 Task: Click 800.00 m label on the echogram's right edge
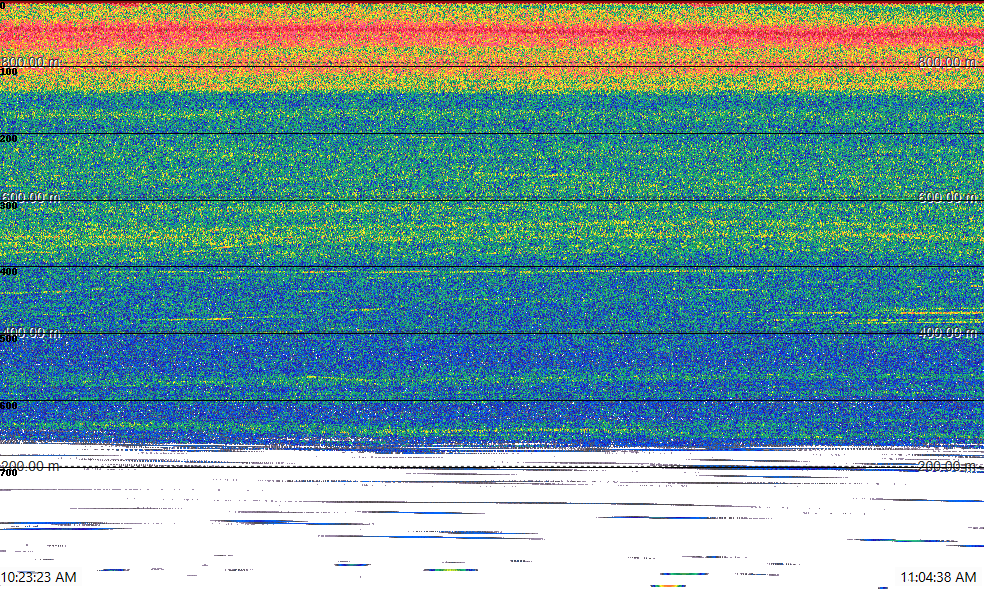click(948, 61)
